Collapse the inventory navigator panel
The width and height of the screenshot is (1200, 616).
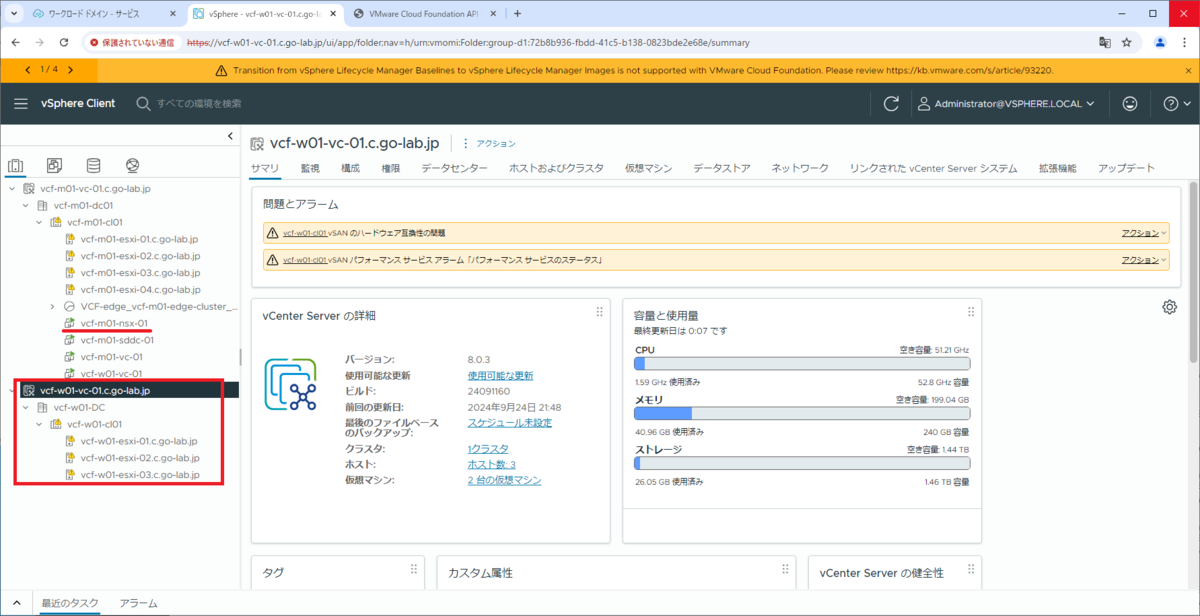(230, 136)
